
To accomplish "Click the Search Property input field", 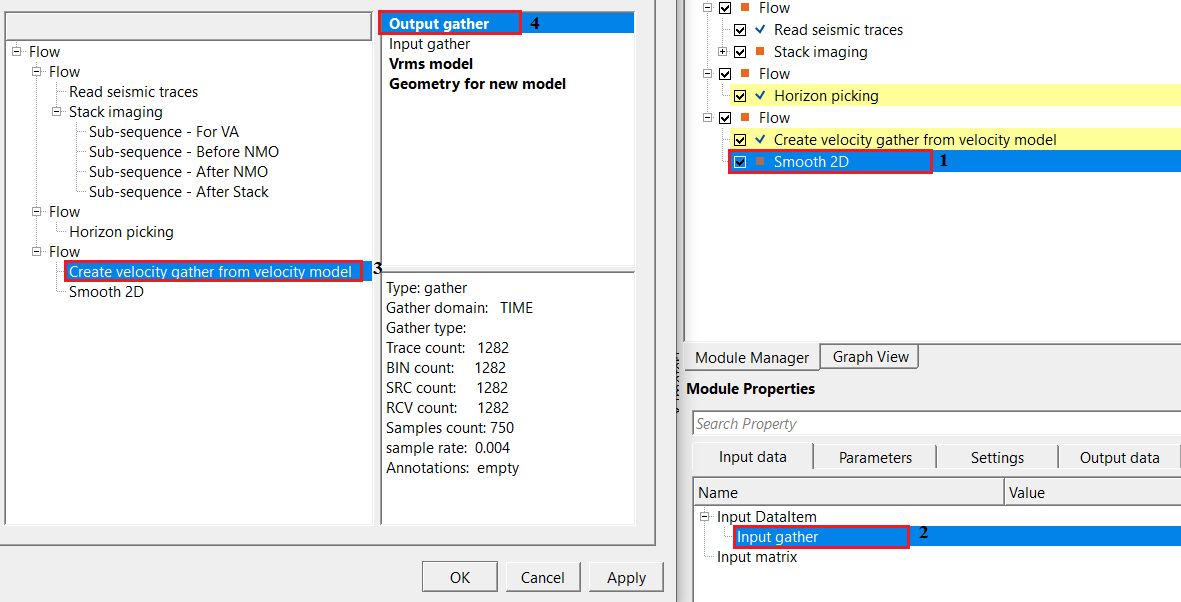I will (936, 423).
